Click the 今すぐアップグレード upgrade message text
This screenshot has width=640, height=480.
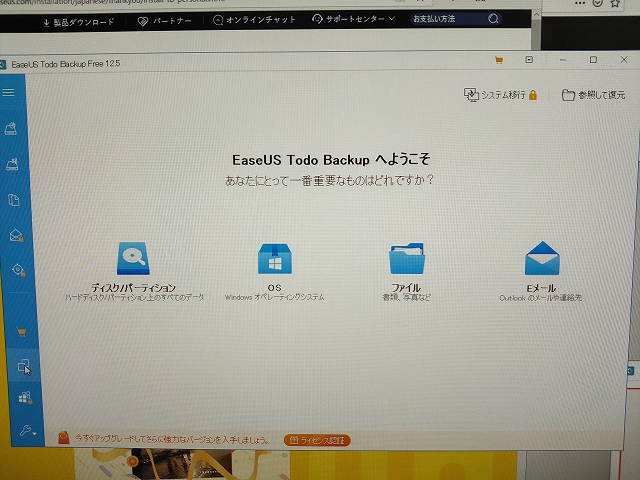pos(172,440)
